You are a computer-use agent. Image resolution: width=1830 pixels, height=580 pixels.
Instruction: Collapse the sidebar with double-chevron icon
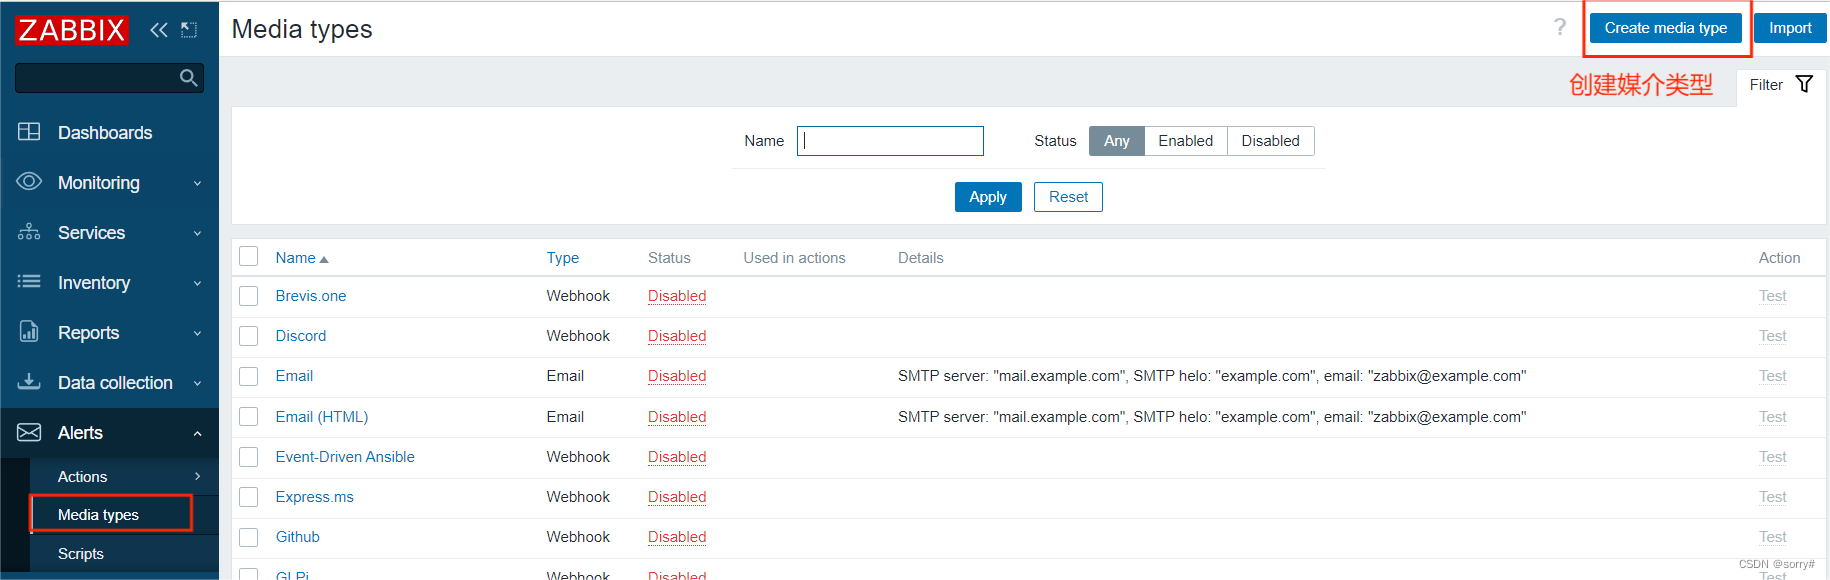click(159, 30)
